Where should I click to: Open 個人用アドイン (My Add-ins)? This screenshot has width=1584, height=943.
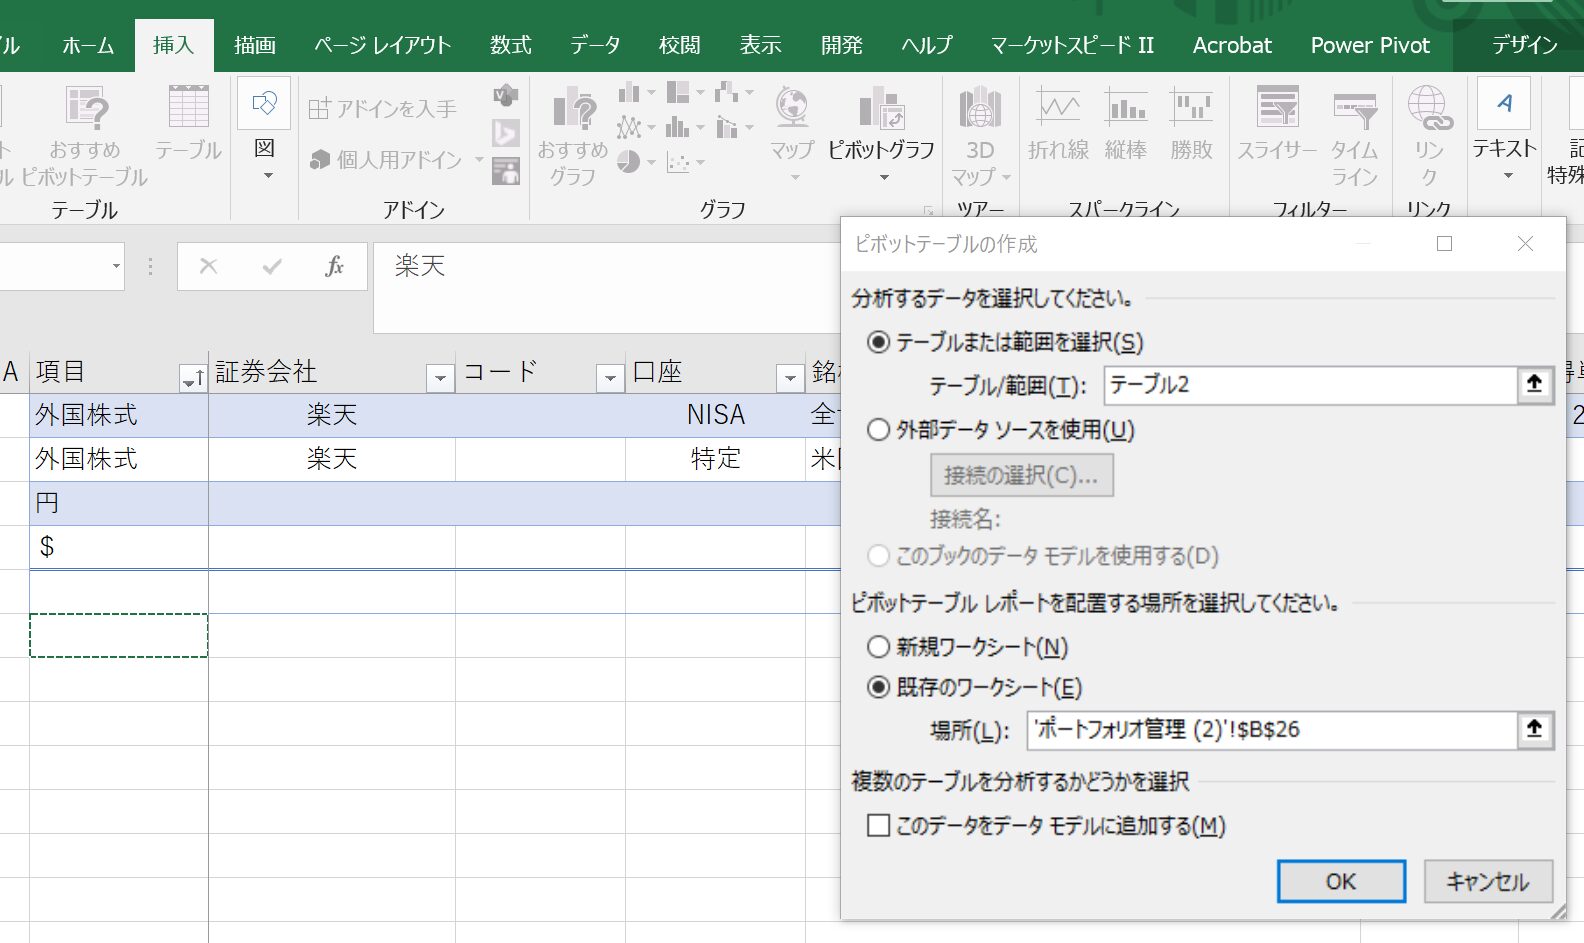click(x=385, y=159)
